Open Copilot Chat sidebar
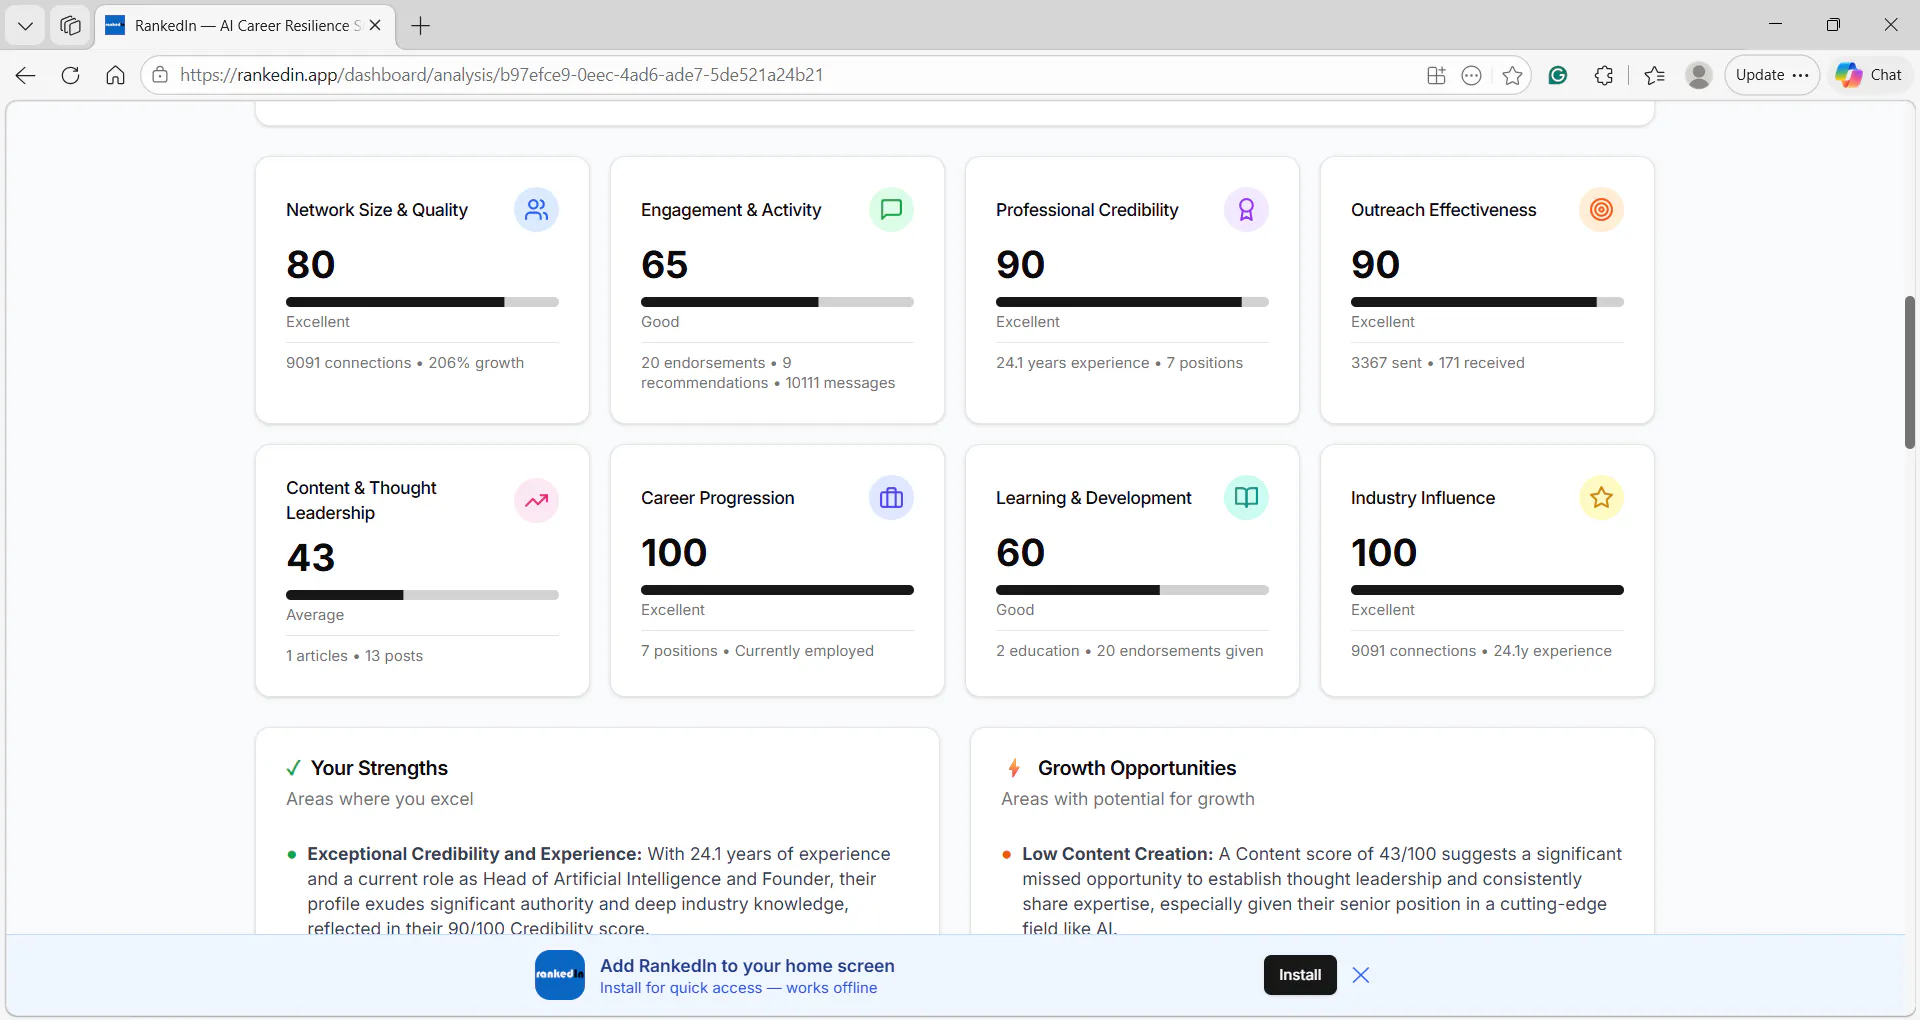 coord(1869,75)
